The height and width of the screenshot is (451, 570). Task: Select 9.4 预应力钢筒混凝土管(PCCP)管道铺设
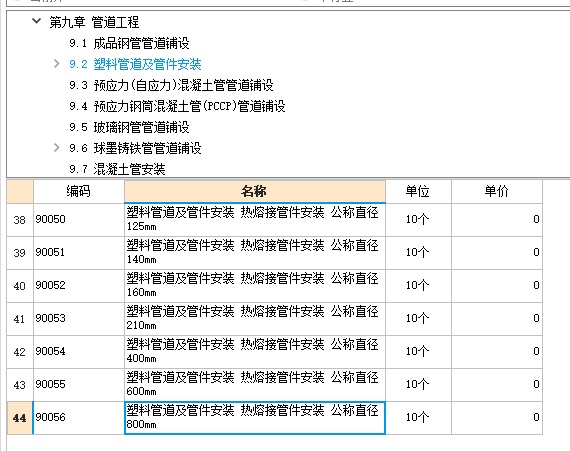click(x=177, y=106)
